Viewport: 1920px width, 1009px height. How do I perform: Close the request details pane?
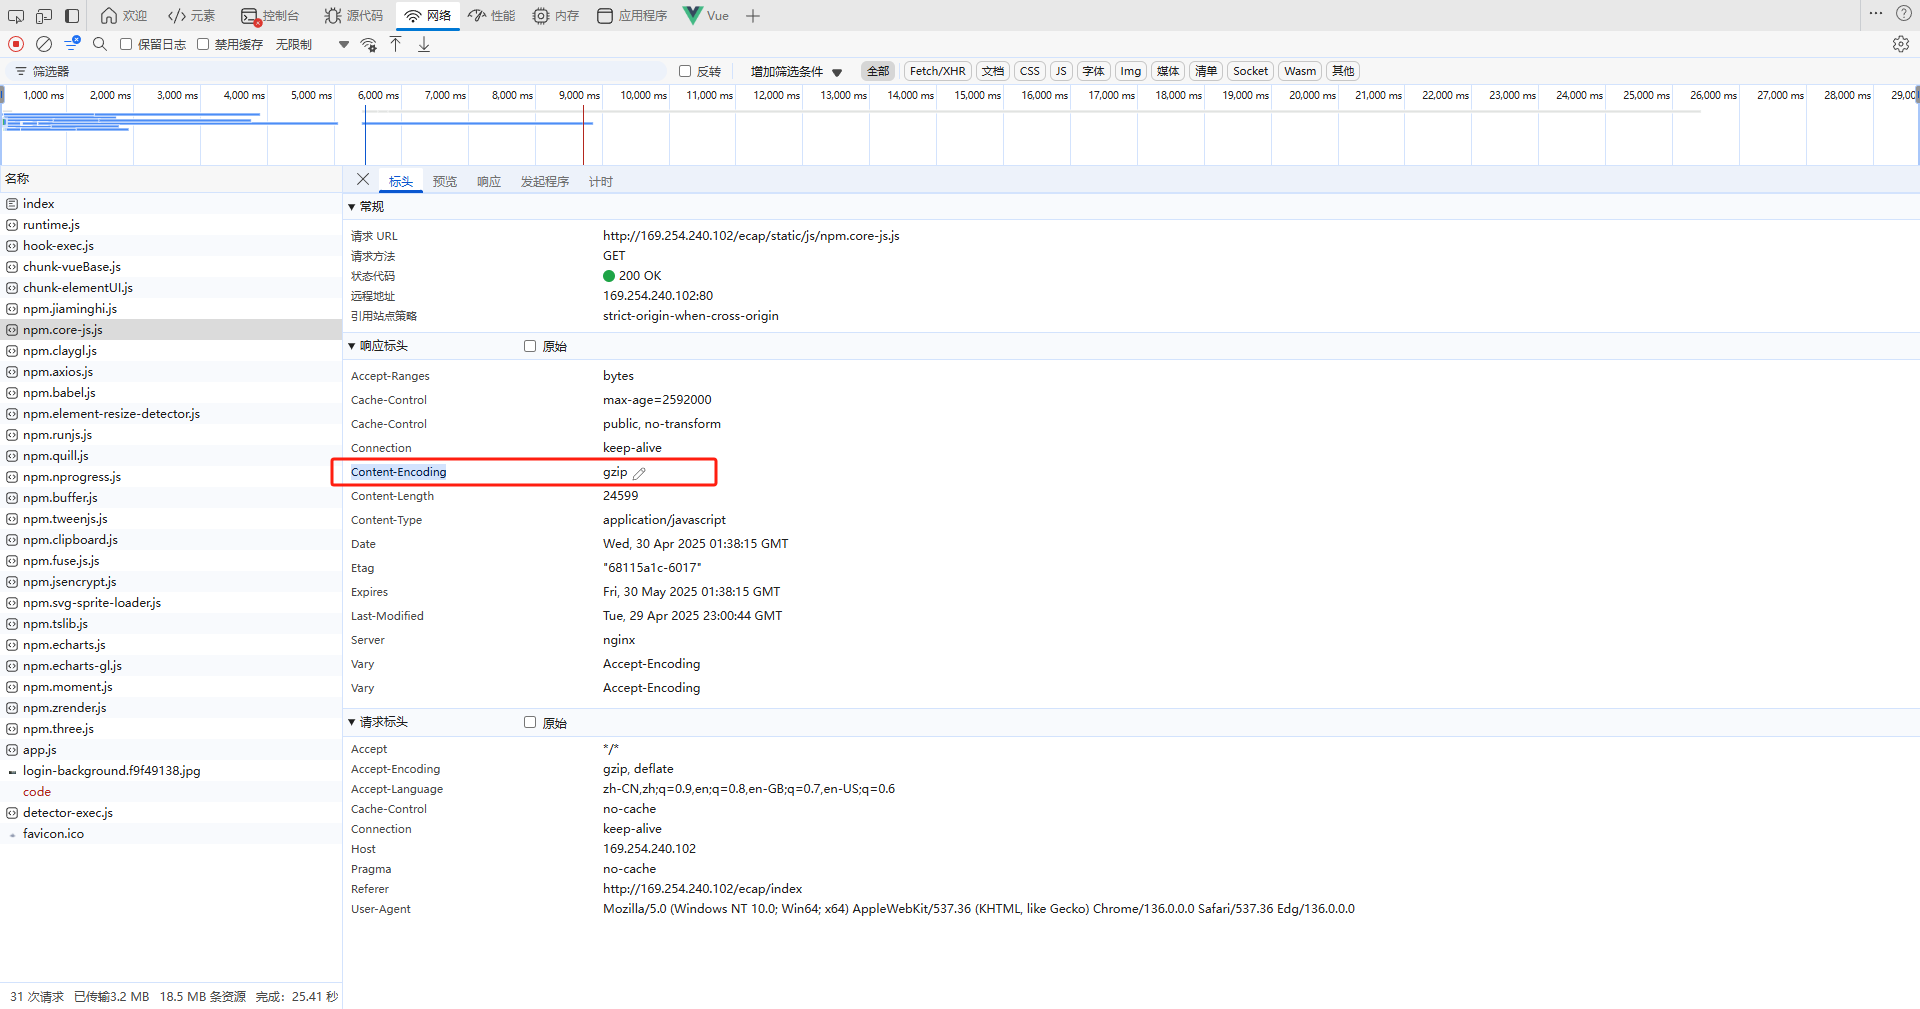(363, 180)
